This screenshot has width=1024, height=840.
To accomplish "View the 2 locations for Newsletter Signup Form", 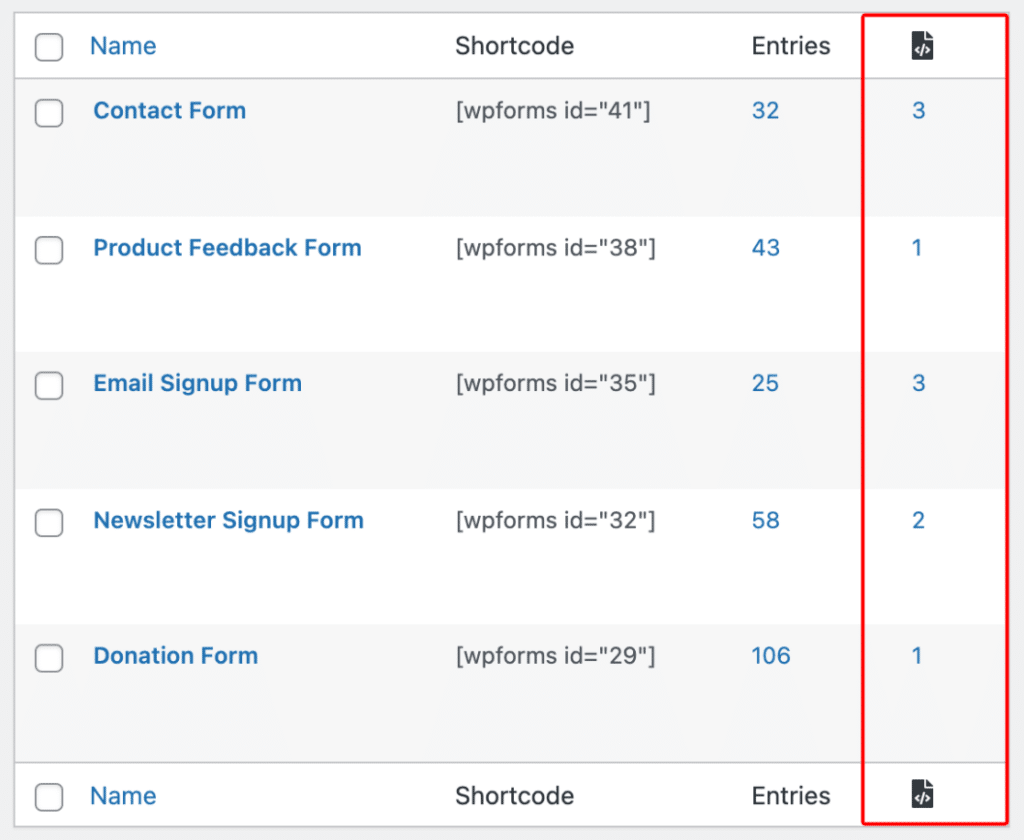I will coord(918,520).
